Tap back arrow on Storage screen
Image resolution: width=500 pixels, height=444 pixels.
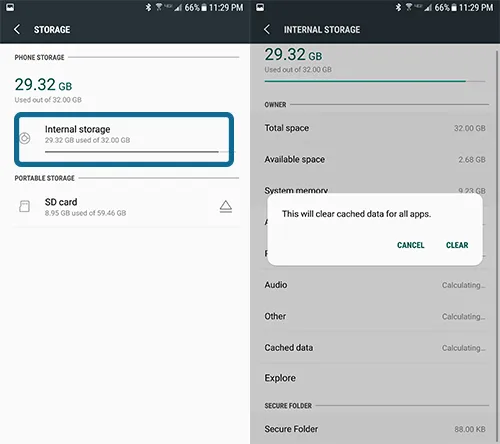[17, 29]
